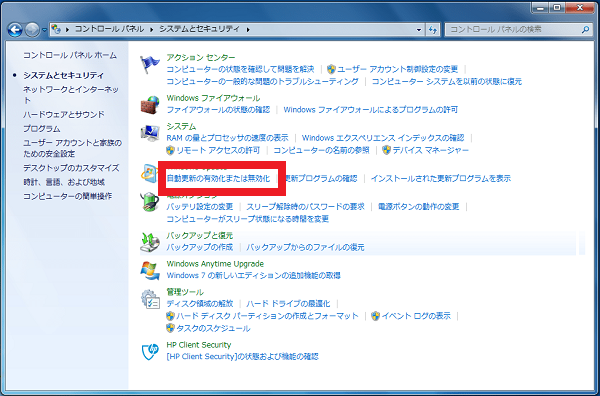
Task: Go back with the Back arrow button
Action: pos(15,29)
